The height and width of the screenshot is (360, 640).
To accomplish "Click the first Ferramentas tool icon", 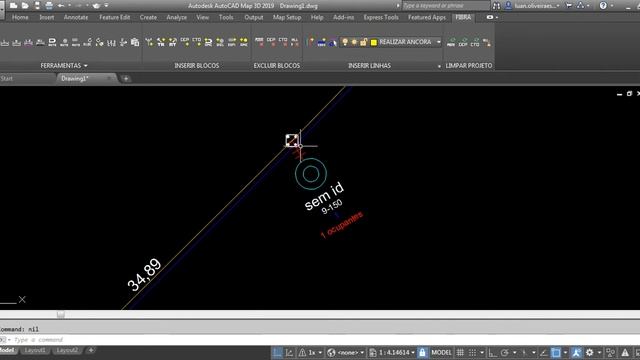I will [x=5, y=42].
